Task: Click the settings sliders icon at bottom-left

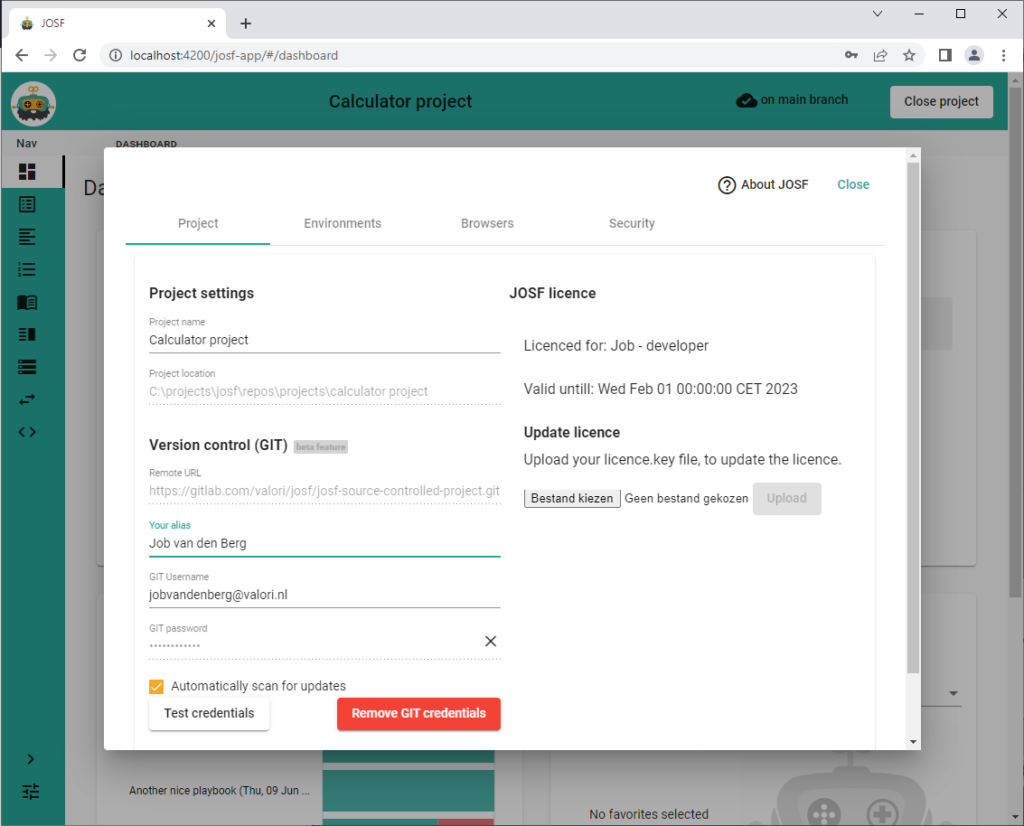Action: click(31, 791)
